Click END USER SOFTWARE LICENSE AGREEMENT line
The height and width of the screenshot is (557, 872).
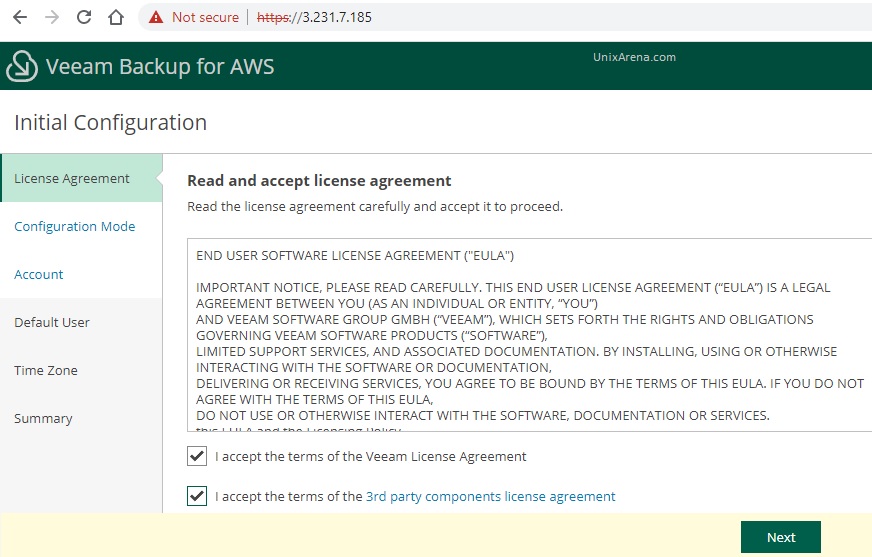[x=355, y=256]
